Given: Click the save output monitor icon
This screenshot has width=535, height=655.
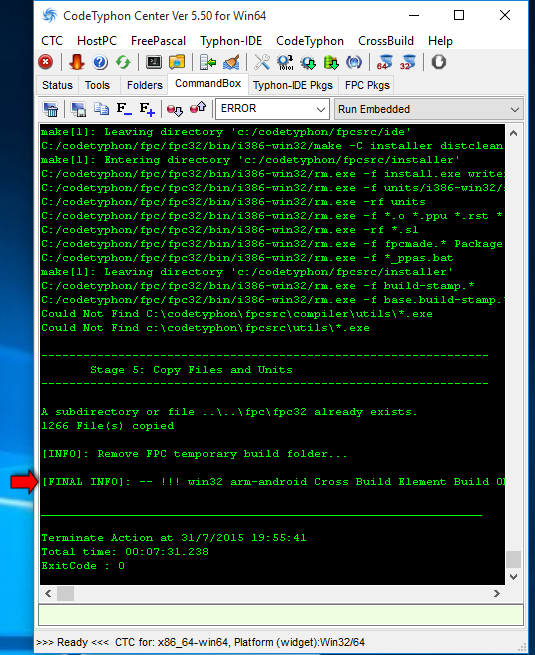Looking at the screenshot, I should click(x=78, y=109).
